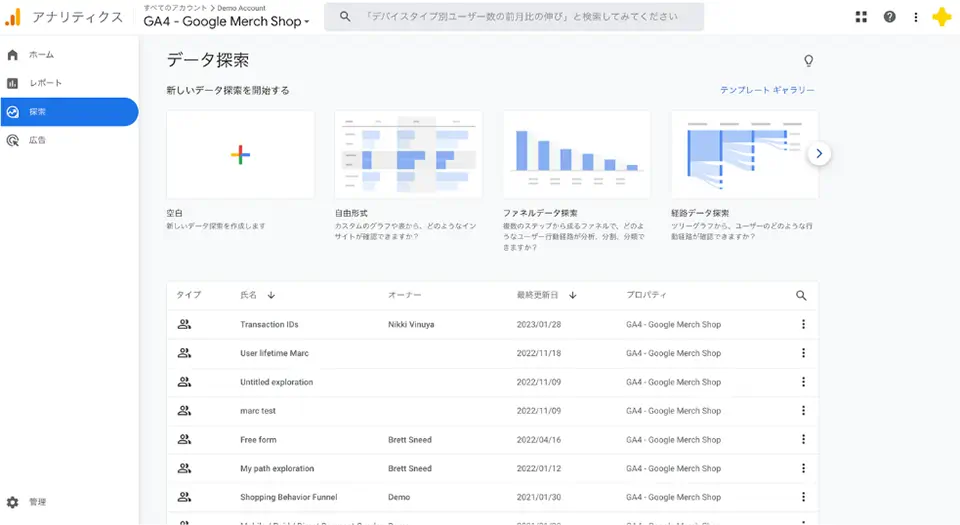Open the Free form exploration row
The width and height of the screenshot is (960, 525).
(x=258, y=439)
